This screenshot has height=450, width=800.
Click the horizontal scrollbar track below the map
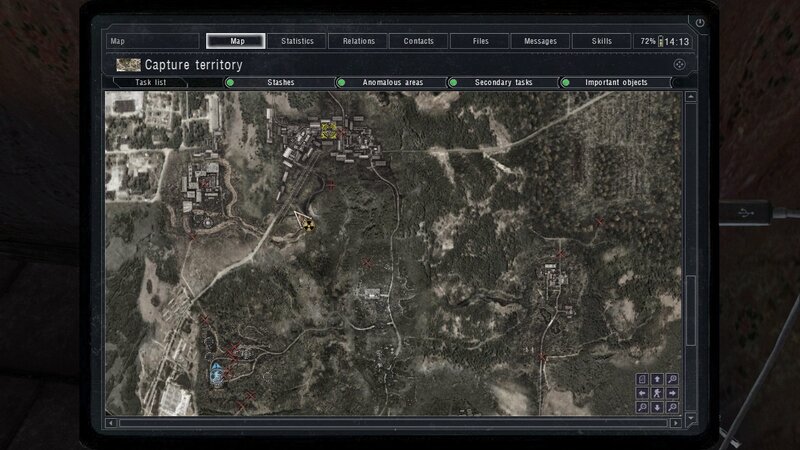pyautogui.click(x=393, y=423)
